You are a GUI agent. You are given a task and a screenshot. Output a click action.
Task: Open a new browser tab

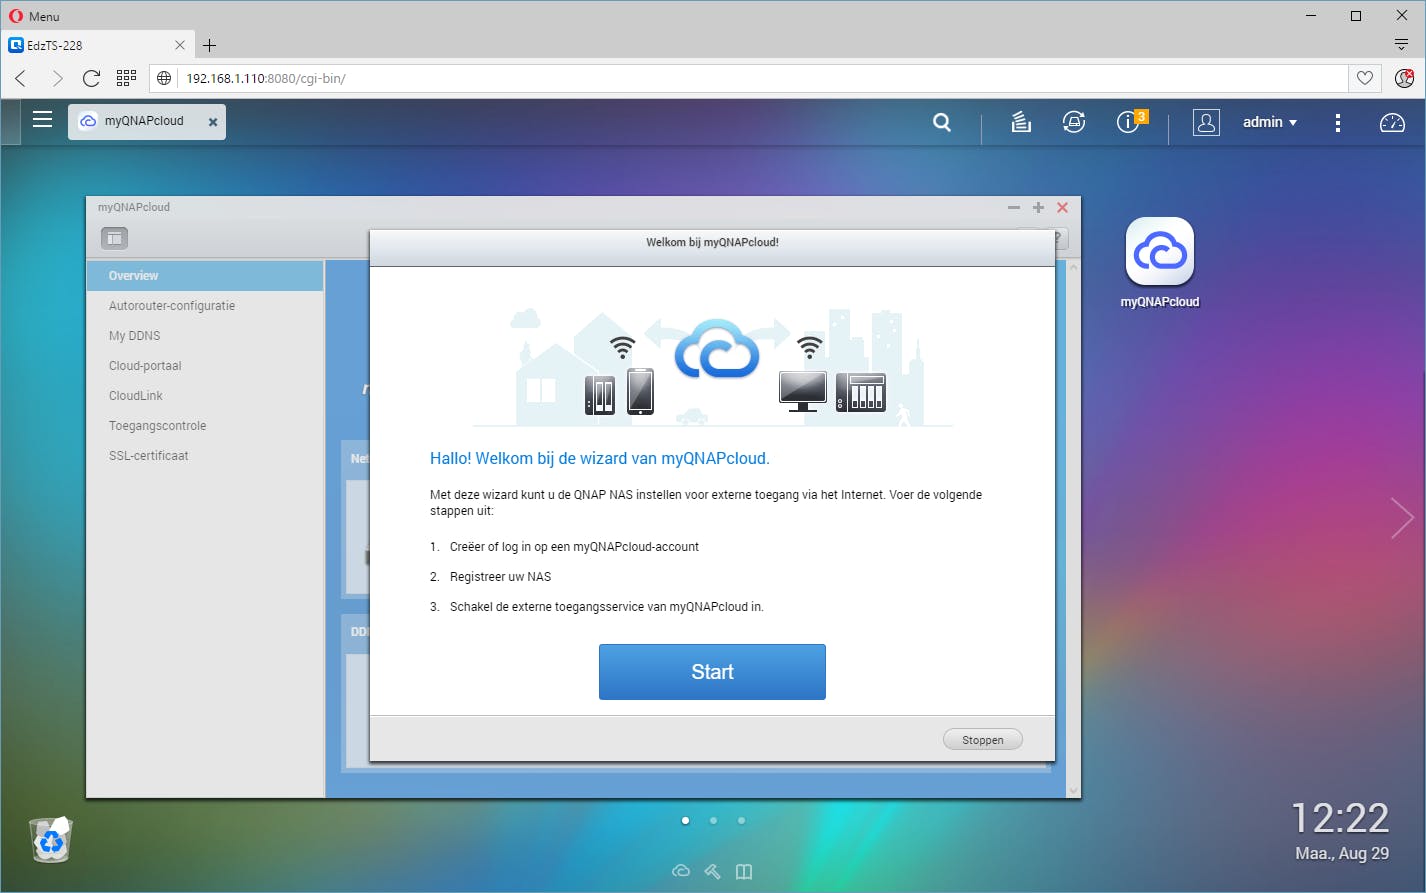[x=209, y=45]
